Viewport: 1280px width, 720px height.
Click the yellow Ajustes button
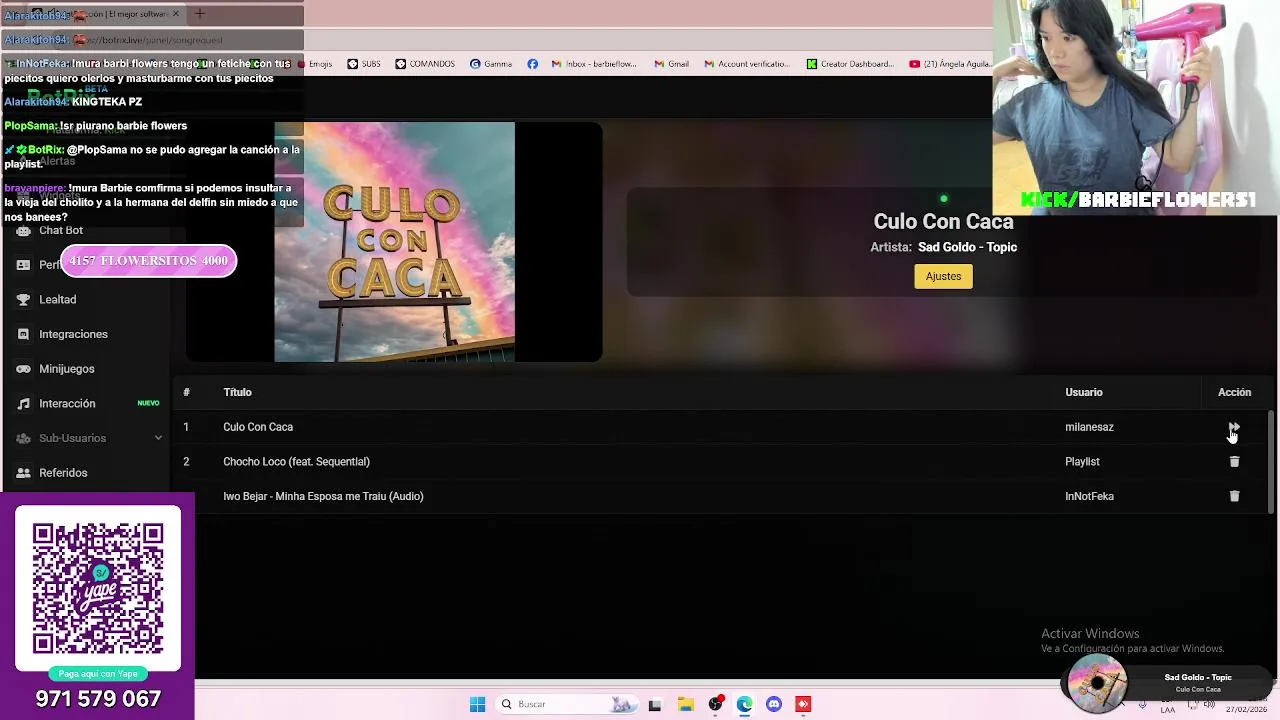click(943, 276)
